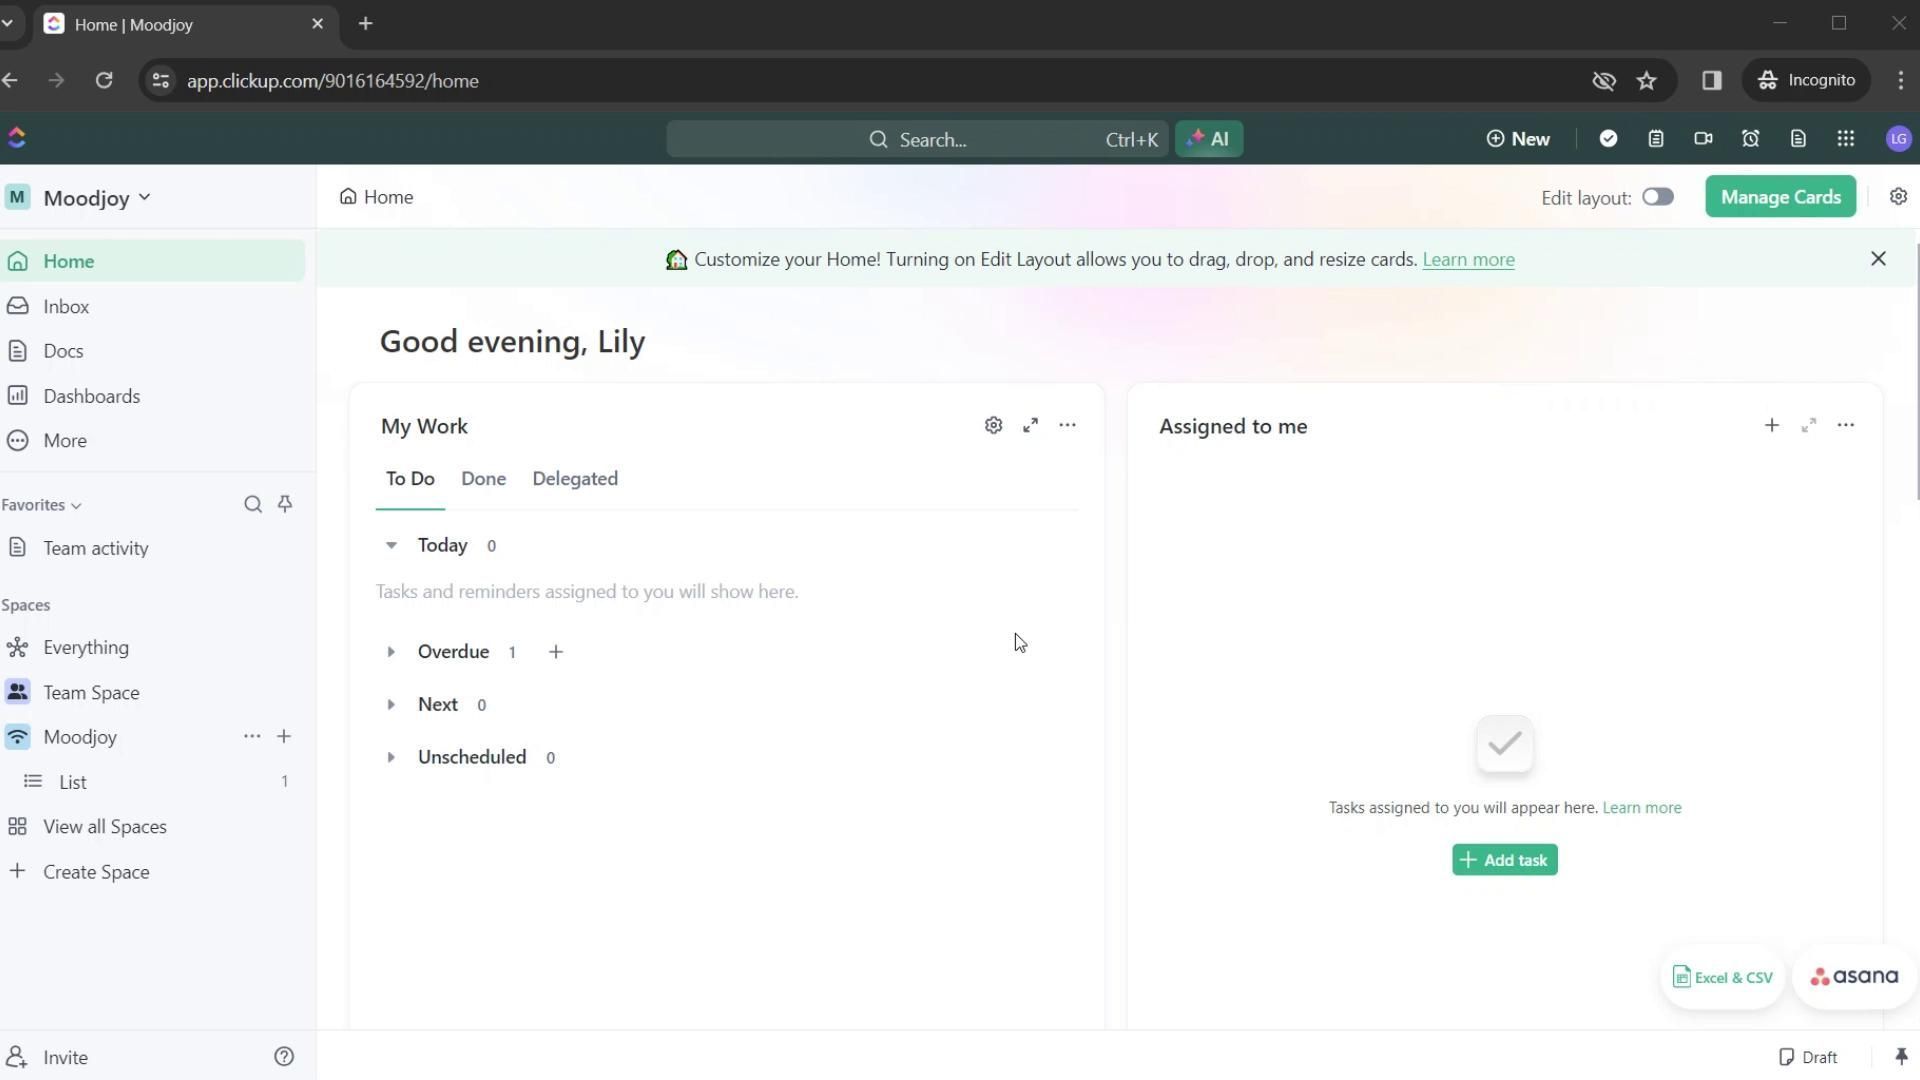Open the apps grid icon in header
The height and width of the screenshot is (1080, 1920).
1846,139
